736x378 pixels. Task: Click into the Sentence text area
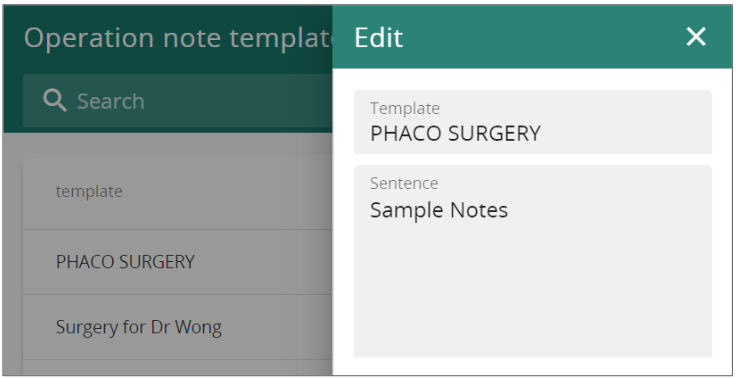(x=533, y=261)
